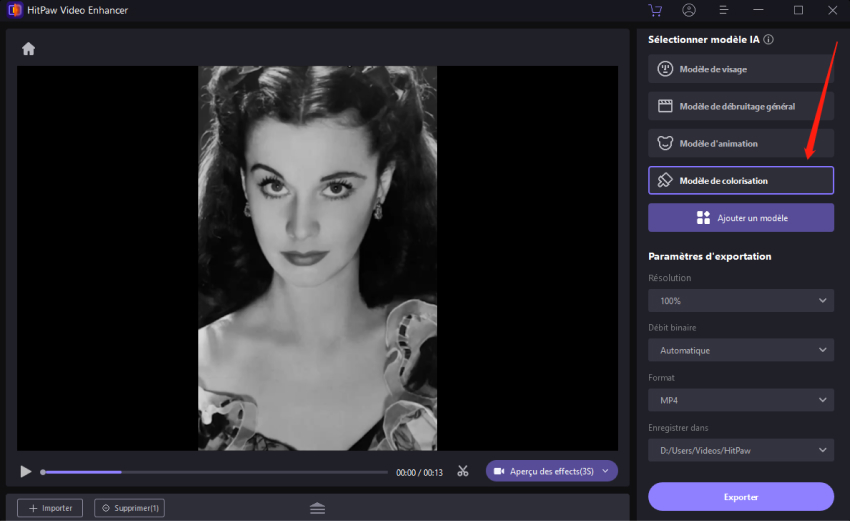Viewport: 850px width, 521px height.
Task: Expand the Résolution 100% dropdown
Action: click(x=740, y=300)
